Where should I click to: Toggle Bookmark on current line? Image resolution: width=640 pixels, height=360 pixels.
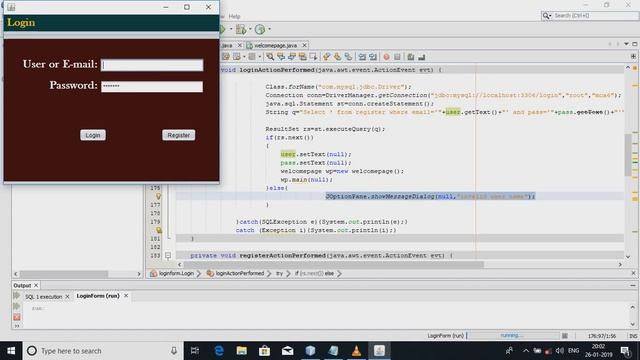348,57
